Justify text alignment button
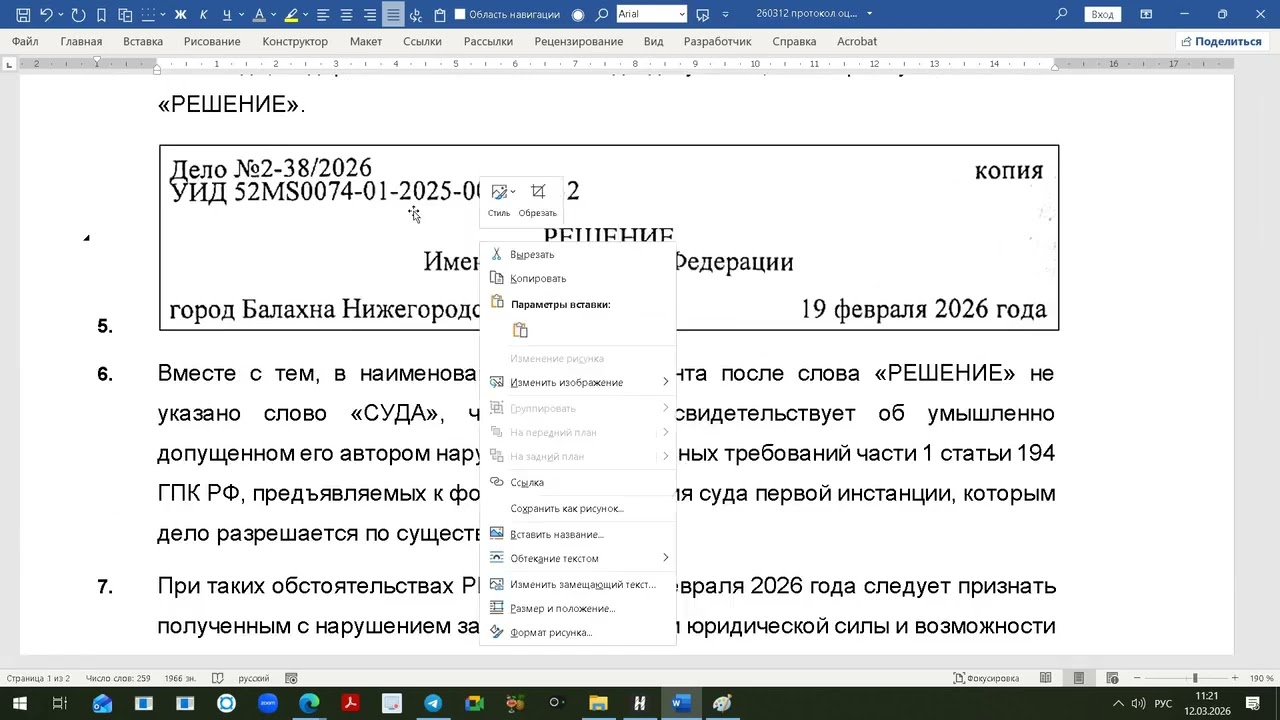This screenshot has width=1280, height=720. 393,15
